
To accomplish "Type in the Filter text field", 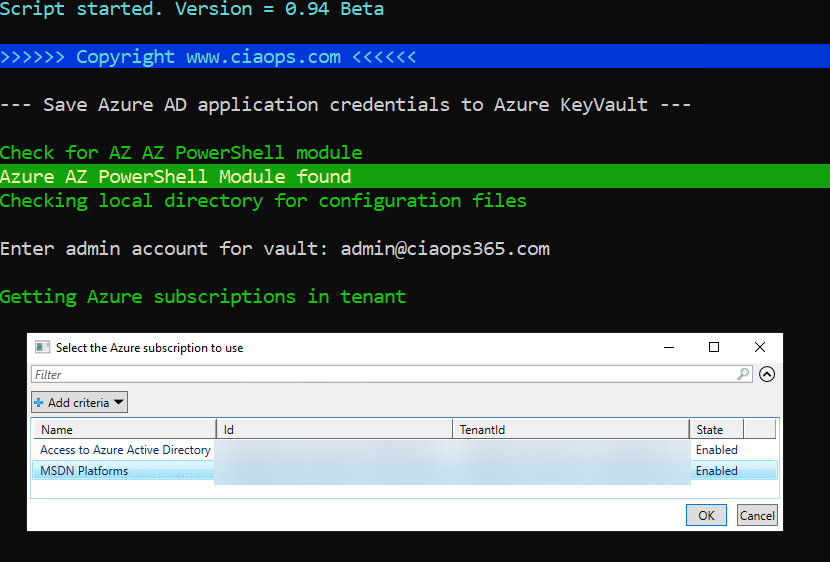I will [x=380, y=375].
